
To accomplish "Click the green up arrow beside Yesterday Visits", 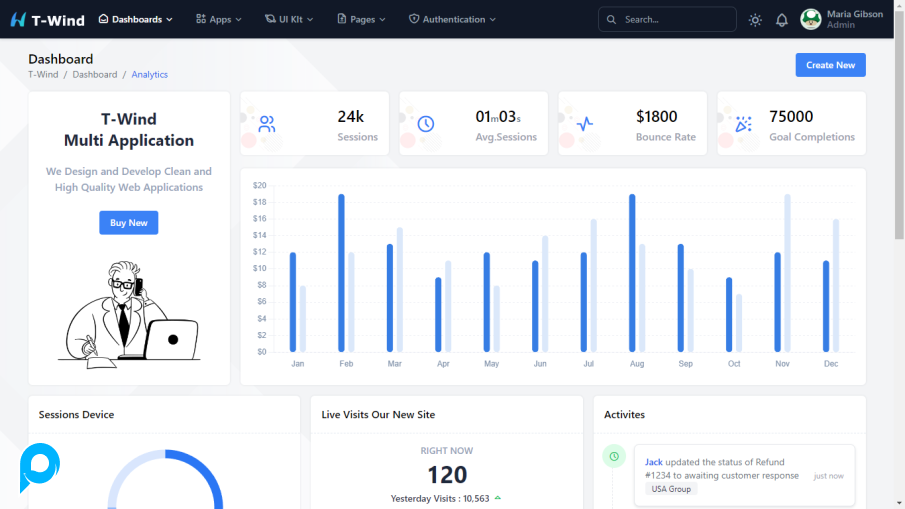I will pos(498,498).
